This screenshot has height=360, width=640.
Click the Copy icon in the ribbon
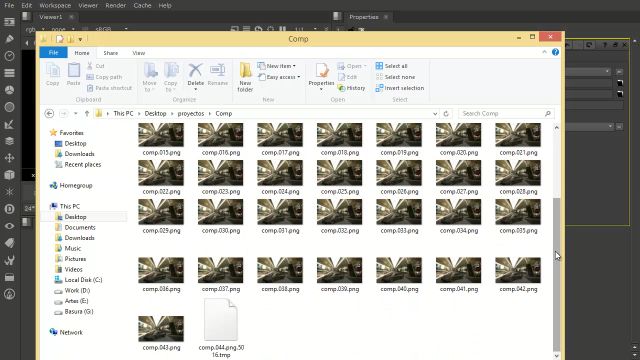click(53, 74)
